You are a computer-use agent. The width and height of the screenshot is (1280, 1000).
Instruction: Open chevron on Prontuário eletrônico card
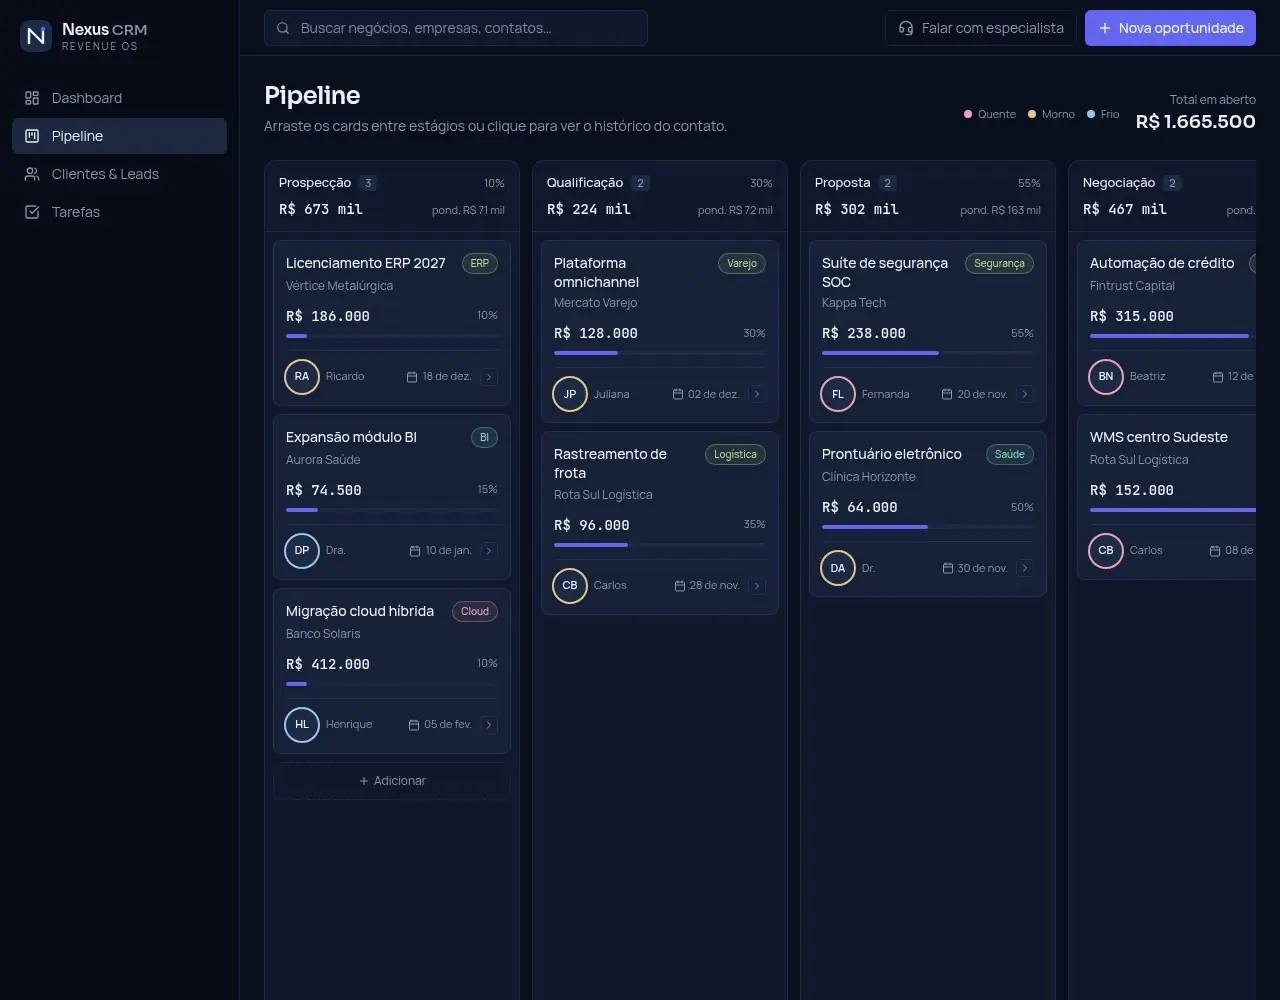(x=1025, y=568)
